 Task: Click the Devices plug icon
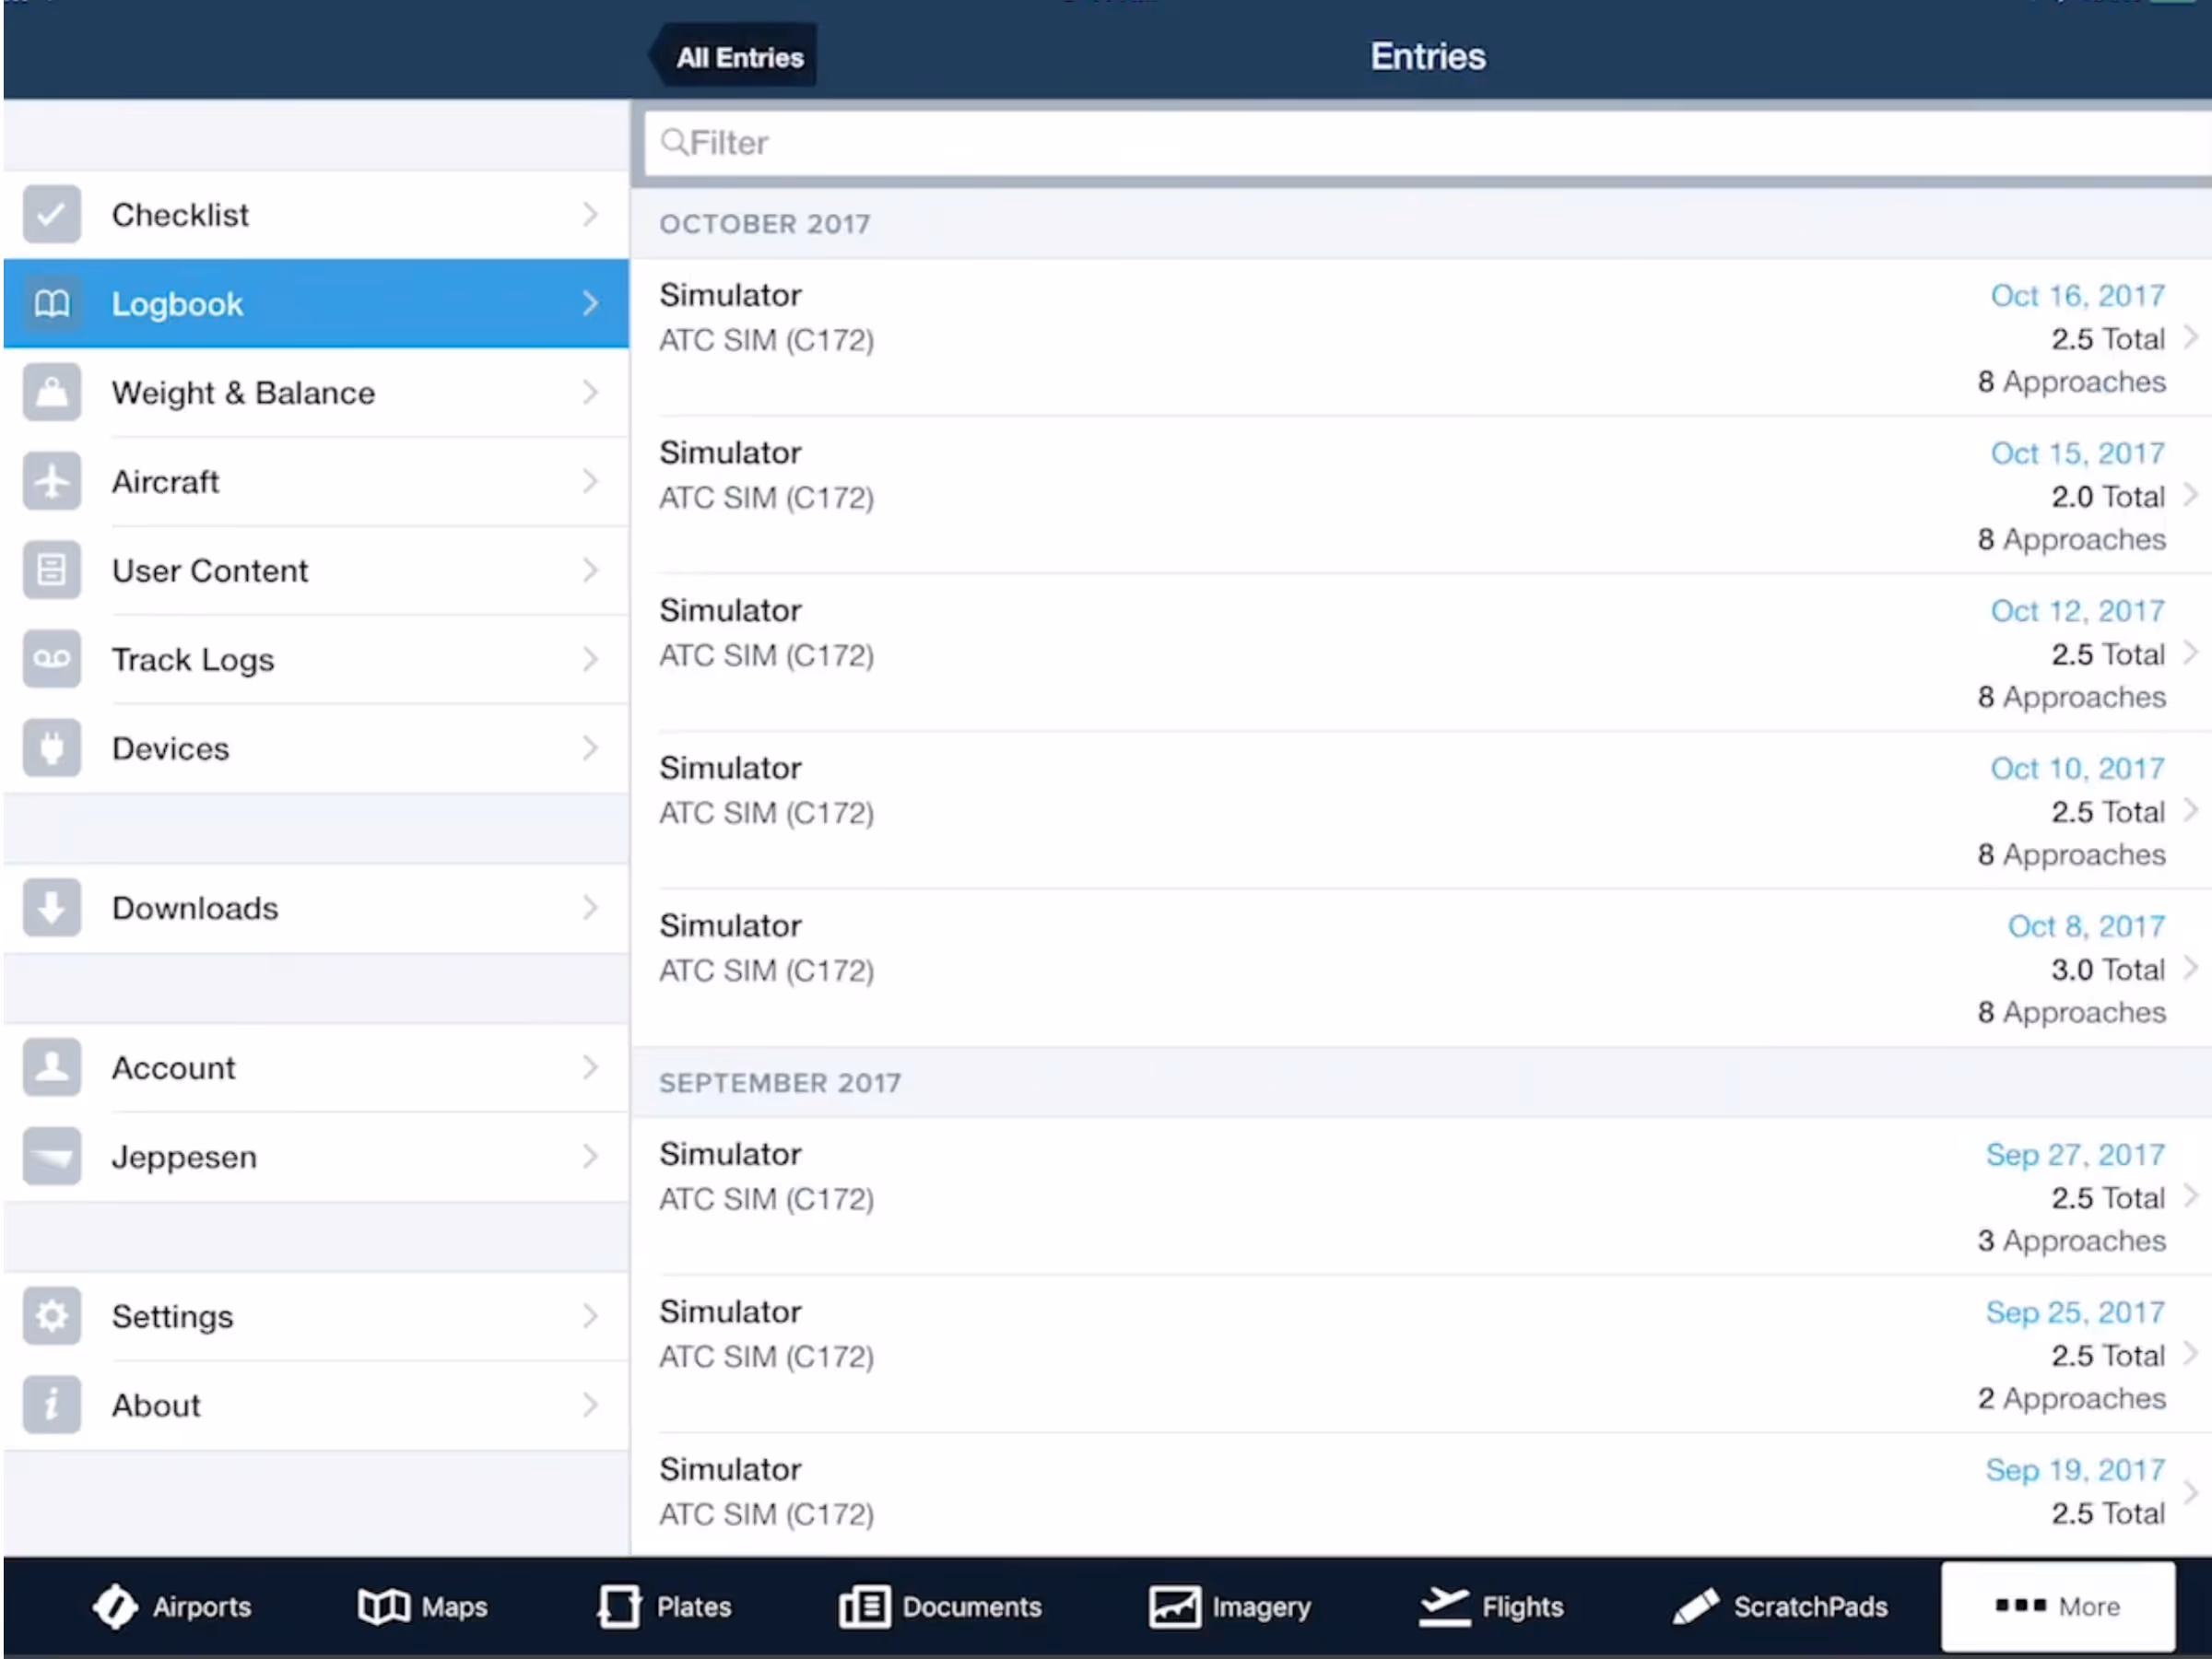pos(51,748)
